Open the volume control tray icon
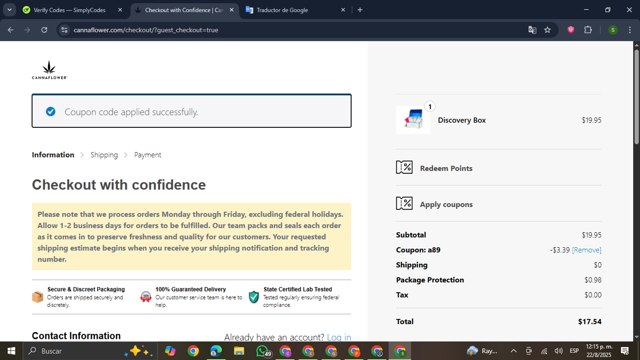The width and height of the screenshot is (640, 360). click(x=559, y=351)
